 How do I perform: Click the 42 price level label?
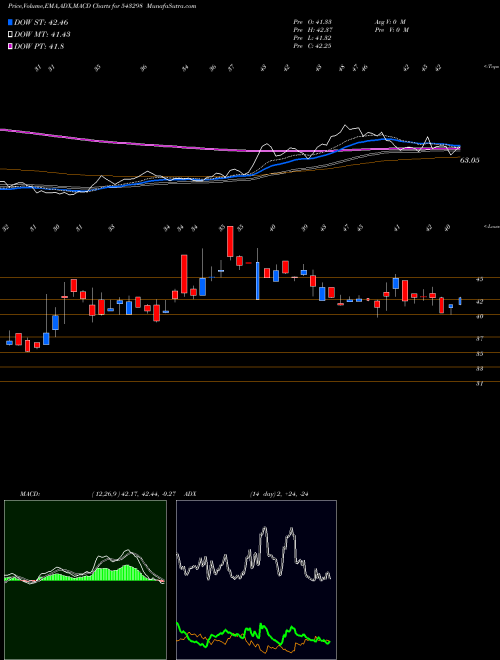(479, 301)
